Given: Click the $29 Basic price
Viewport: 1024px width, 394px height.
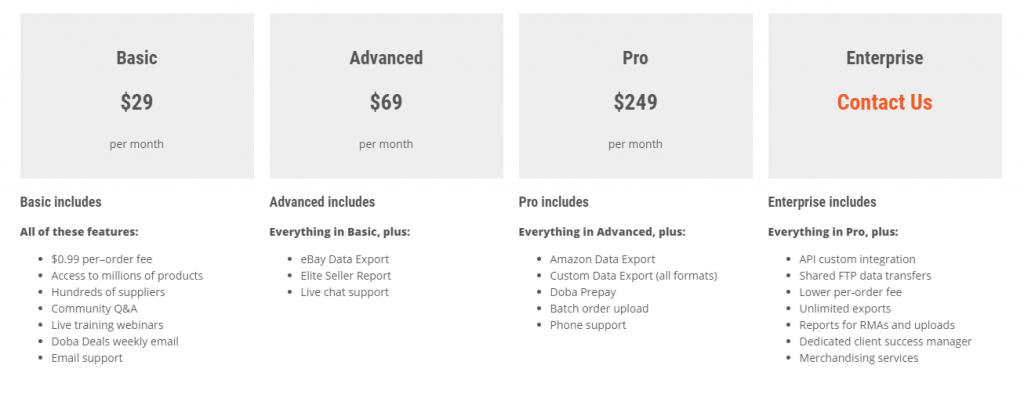Looking at the screenshot, I should click(136, 102).
